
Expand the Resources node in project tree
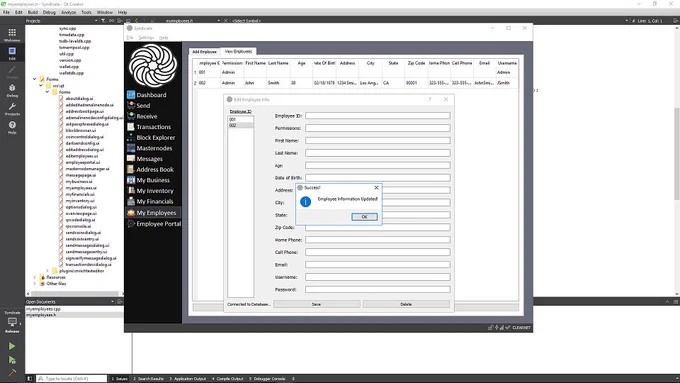tap(35, 277)
